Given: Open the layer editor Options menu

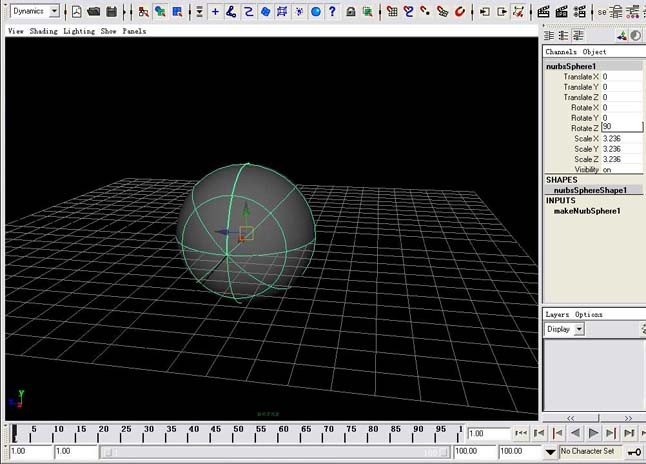Looking at the screenshot, I should click(588, 314).
